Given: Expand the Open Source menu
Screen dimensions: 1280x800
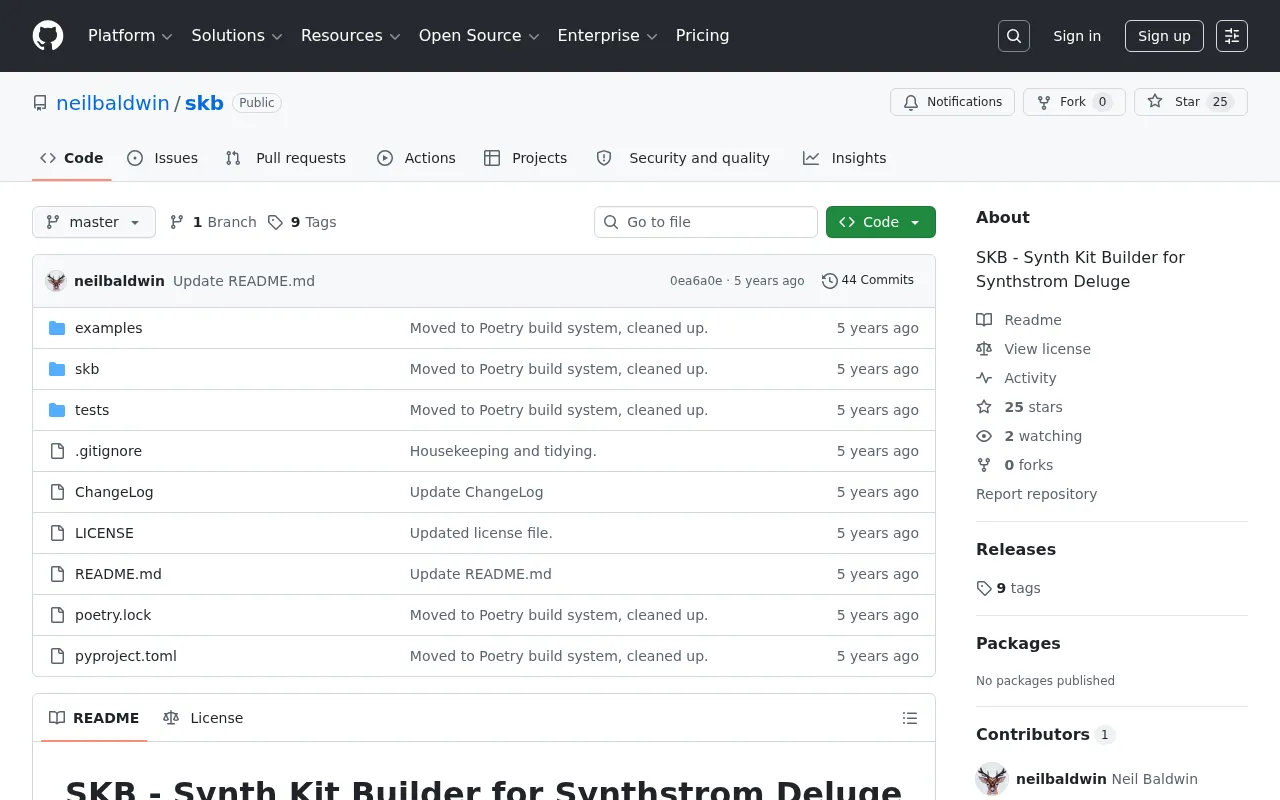Looking at the screenshot, I should 479,36.
